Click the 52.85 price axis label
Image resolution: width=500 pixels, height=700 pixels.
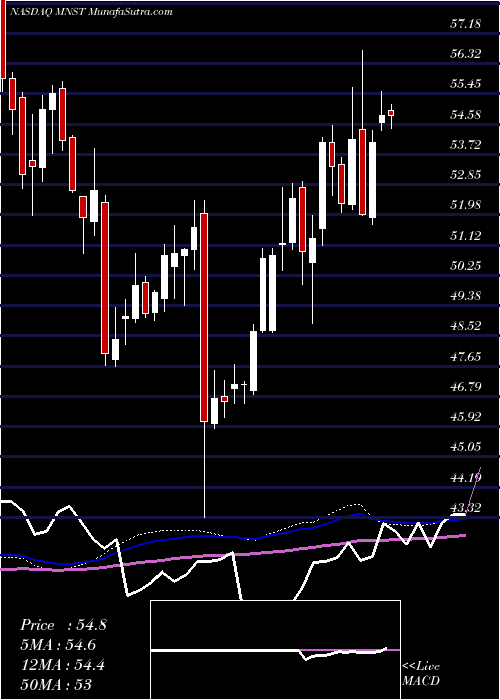[466, 175]
